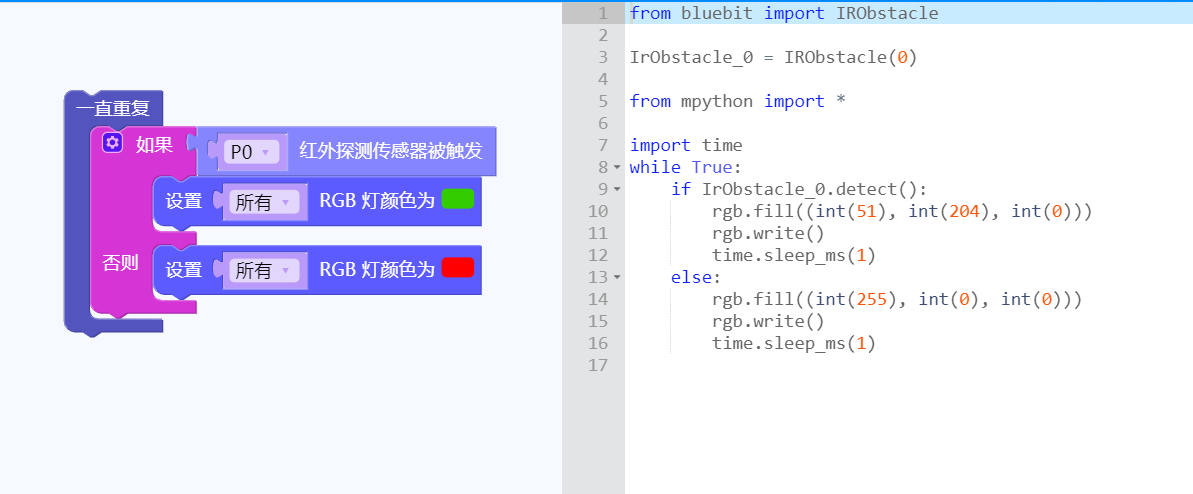The height and width of the screenshot is (494, 1193).
Task: Click the 如果 label on the if block
Action: coord(154,145)
